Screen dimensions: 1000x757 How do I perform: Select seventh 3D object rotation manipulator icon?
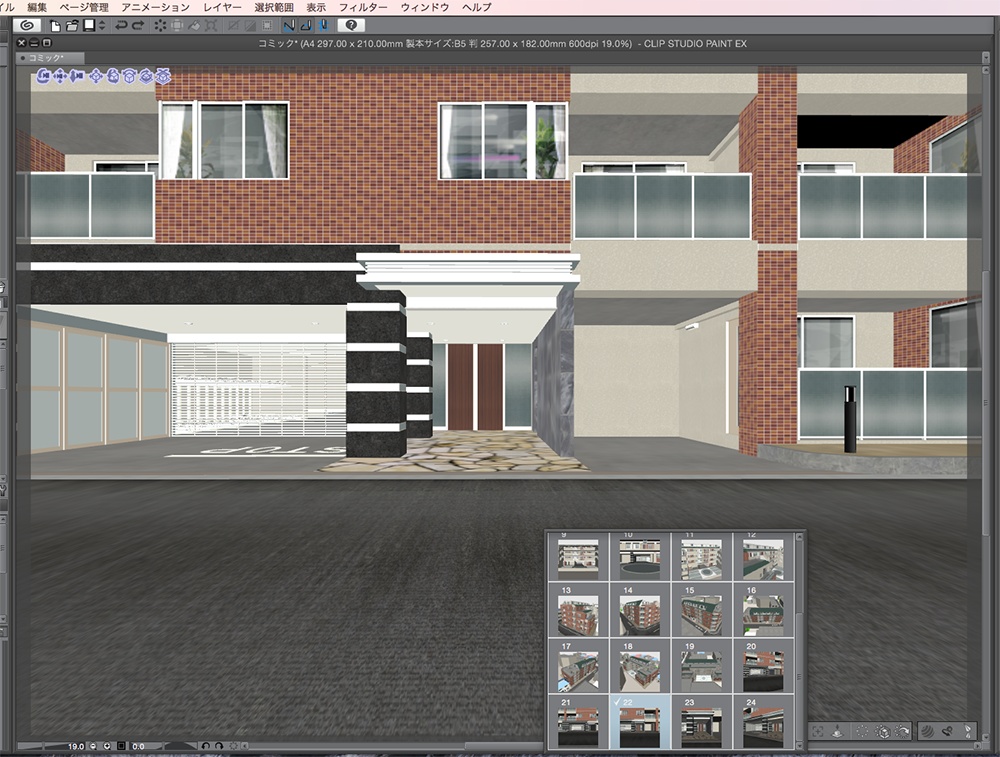(146, 77)
